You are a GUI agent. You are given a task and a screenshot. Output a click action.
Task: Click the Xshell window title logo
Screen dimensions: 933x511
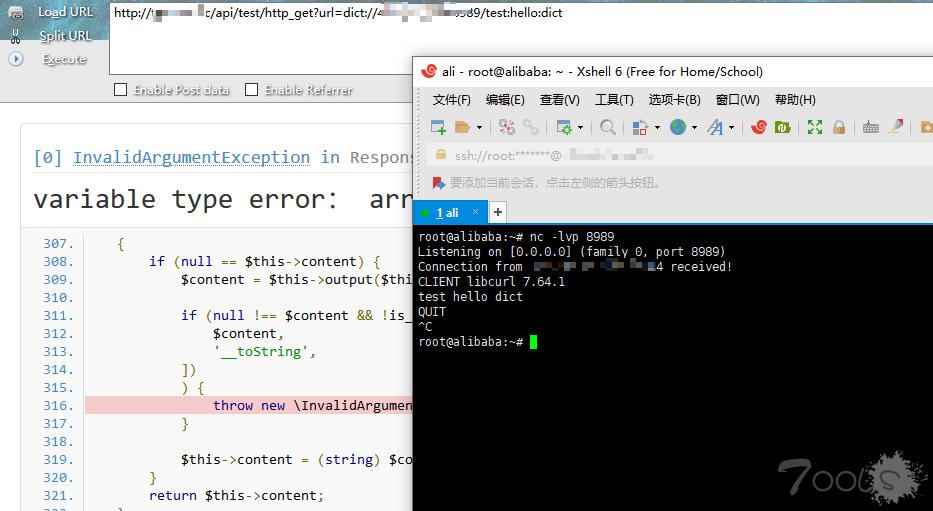[429, 71]
